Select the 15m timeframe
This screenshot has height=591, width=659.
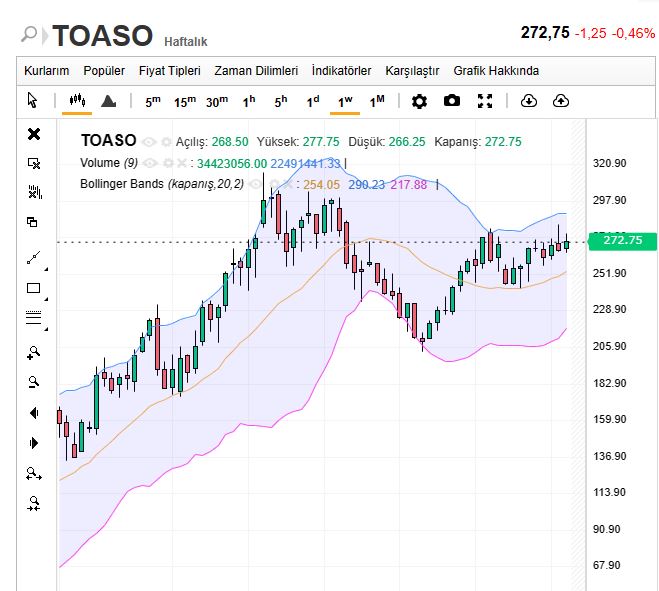[185, 101]
